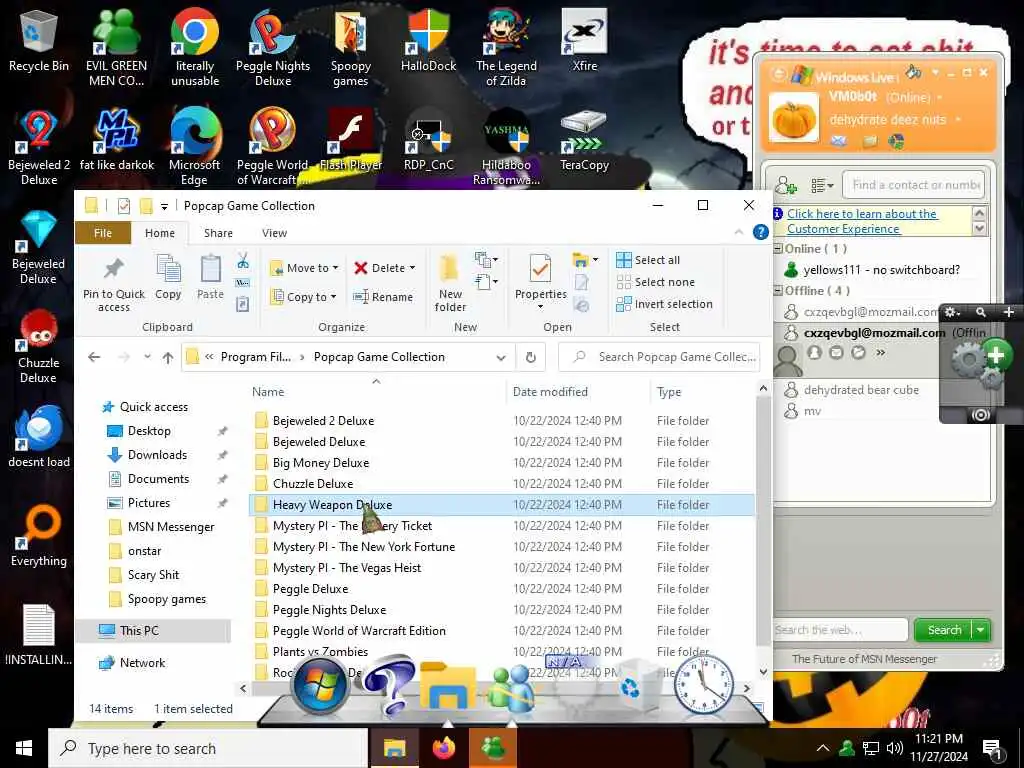Click the dock clock icon
Screen dimensions: 1024x768
click(x=704, y=684)
